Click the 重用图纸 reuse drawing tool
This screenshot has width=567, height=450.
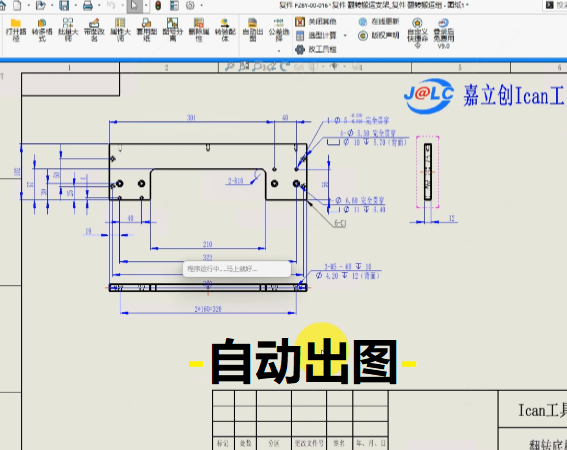point(146,30)
